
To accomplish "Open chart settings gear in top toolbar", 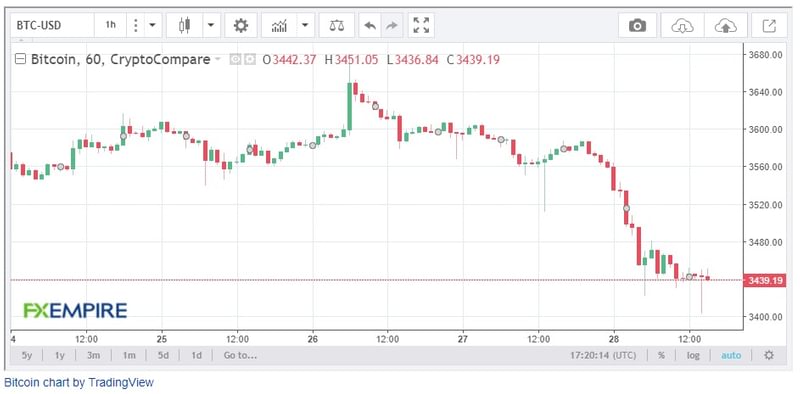I will 241,25.
